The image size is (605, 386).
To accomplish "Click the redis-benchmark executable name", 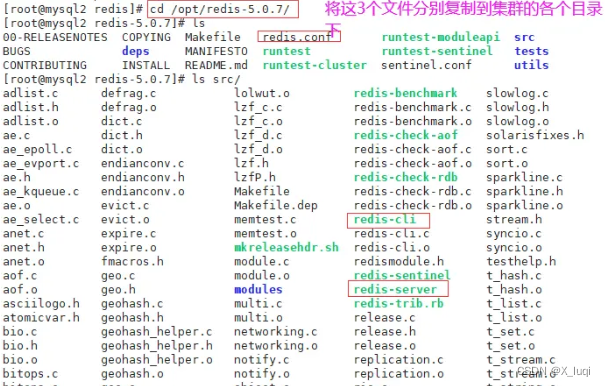I will [x=406, y=93].
